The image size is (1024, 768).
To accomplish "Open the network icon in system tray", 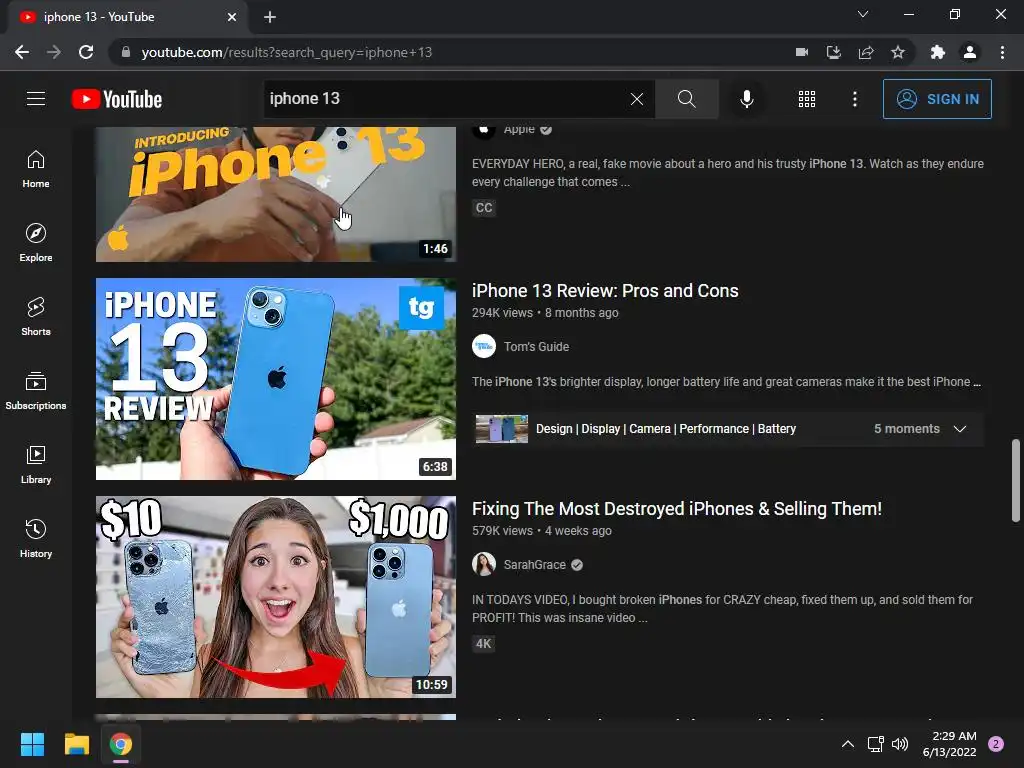I will click(x=876, y=744).
